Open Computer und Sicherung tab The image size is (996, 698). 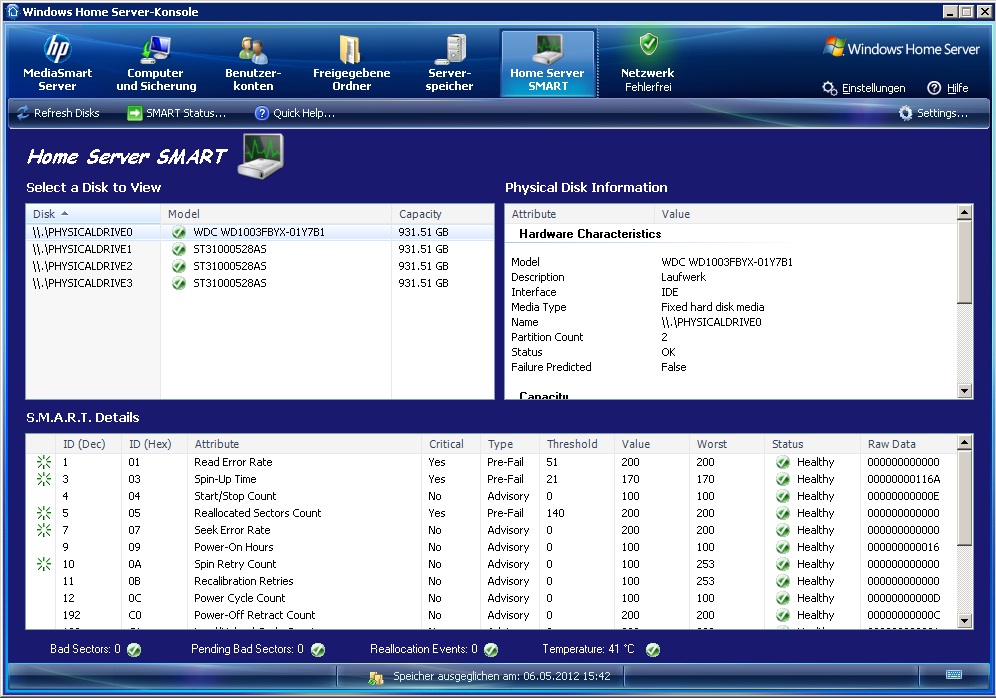[156, 63]
